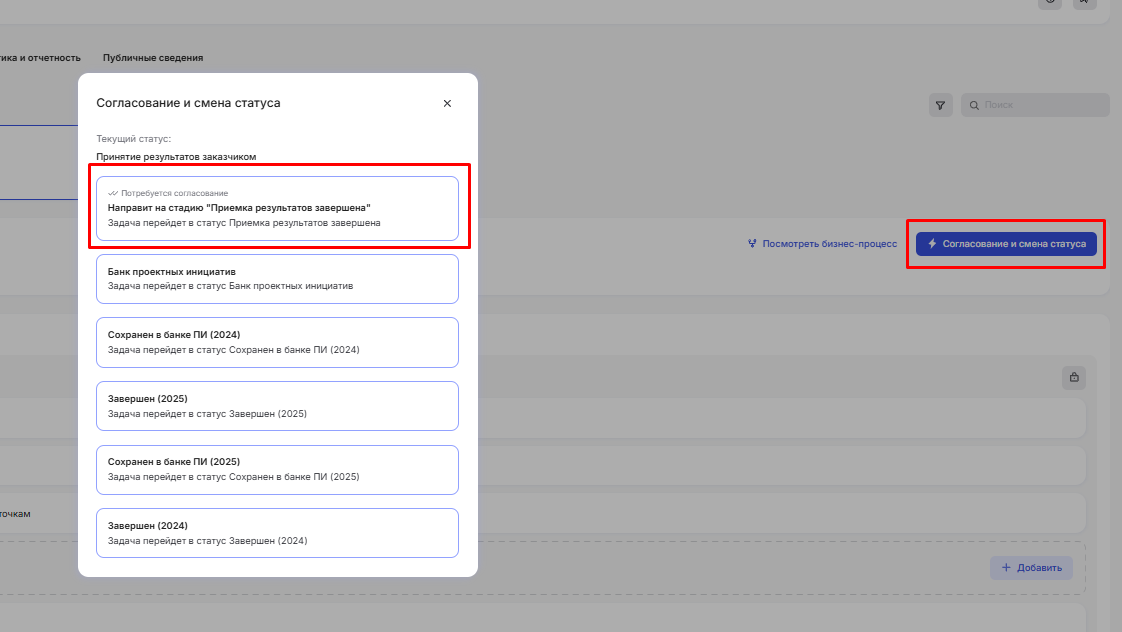Click the plus icon beside Добавить
This screenshot has width=1122, height=632.
coord(1006,568)
